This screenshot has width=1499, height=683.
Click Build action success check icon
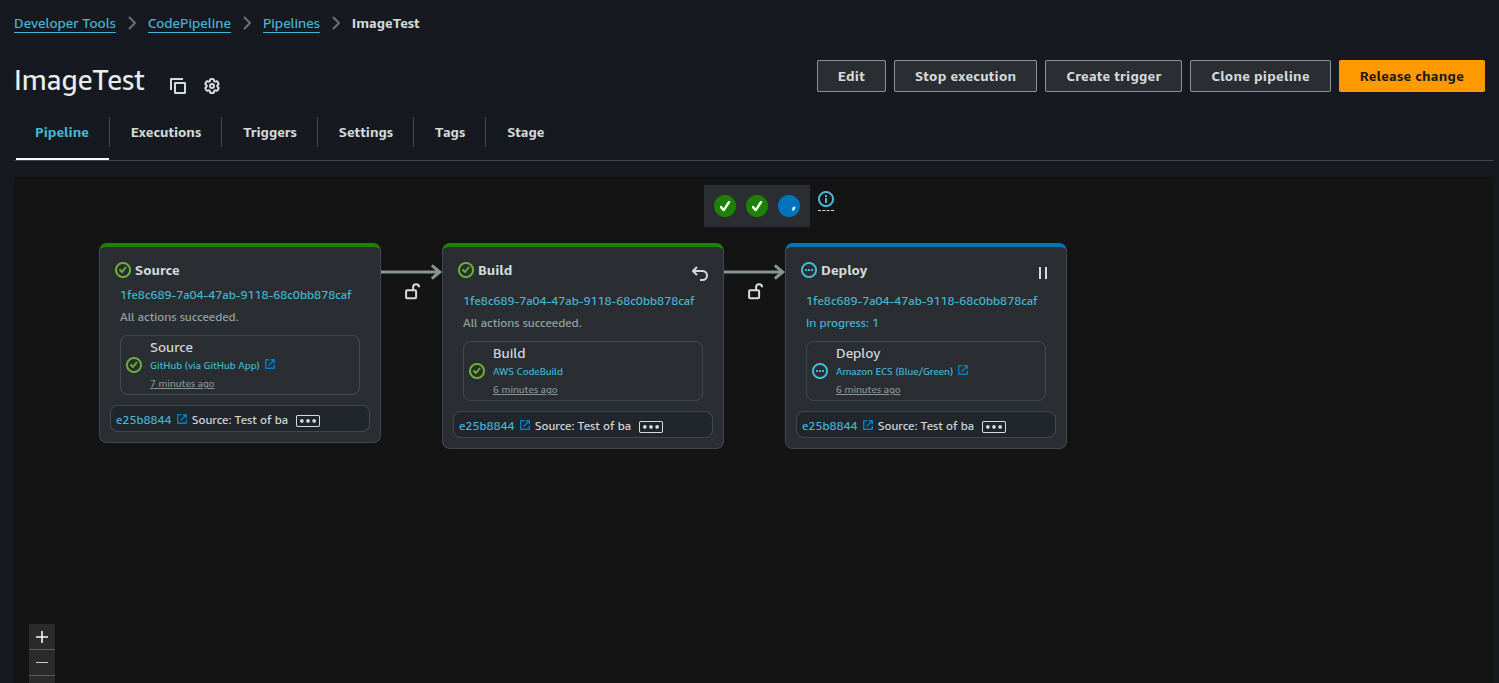(x=477, y=371)
